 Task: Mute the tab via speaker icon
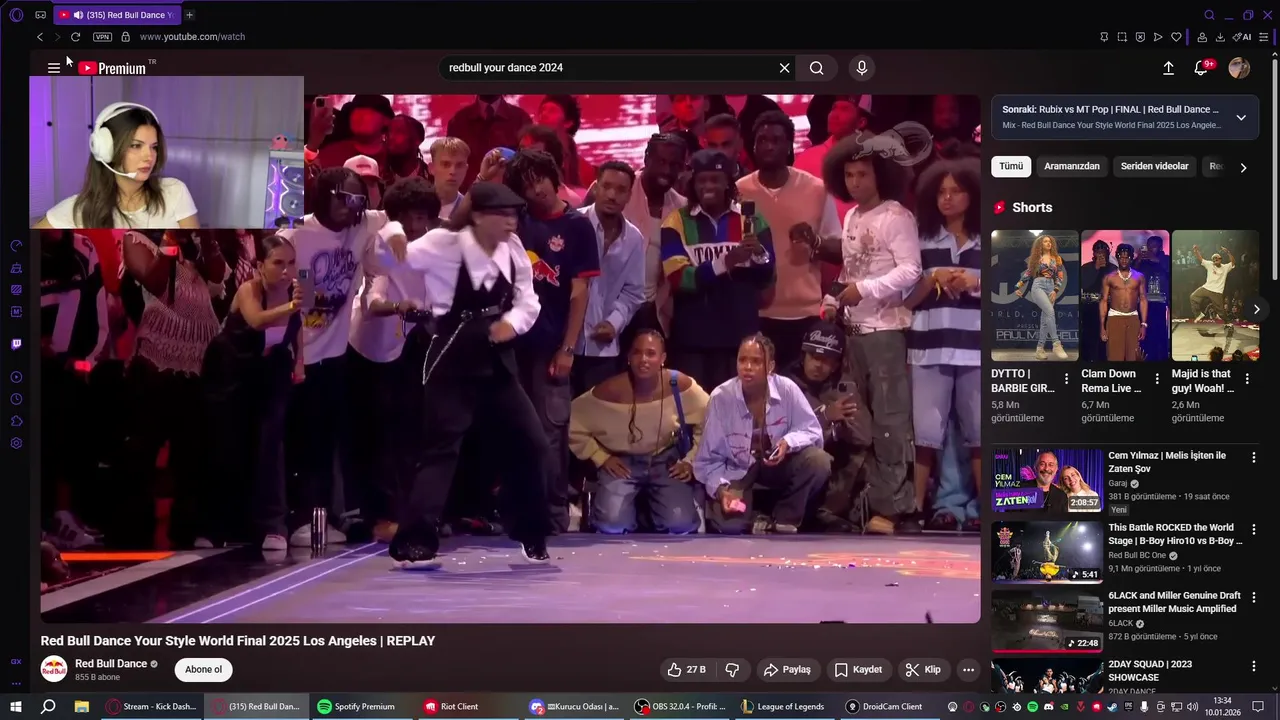[x=78, y=15]
